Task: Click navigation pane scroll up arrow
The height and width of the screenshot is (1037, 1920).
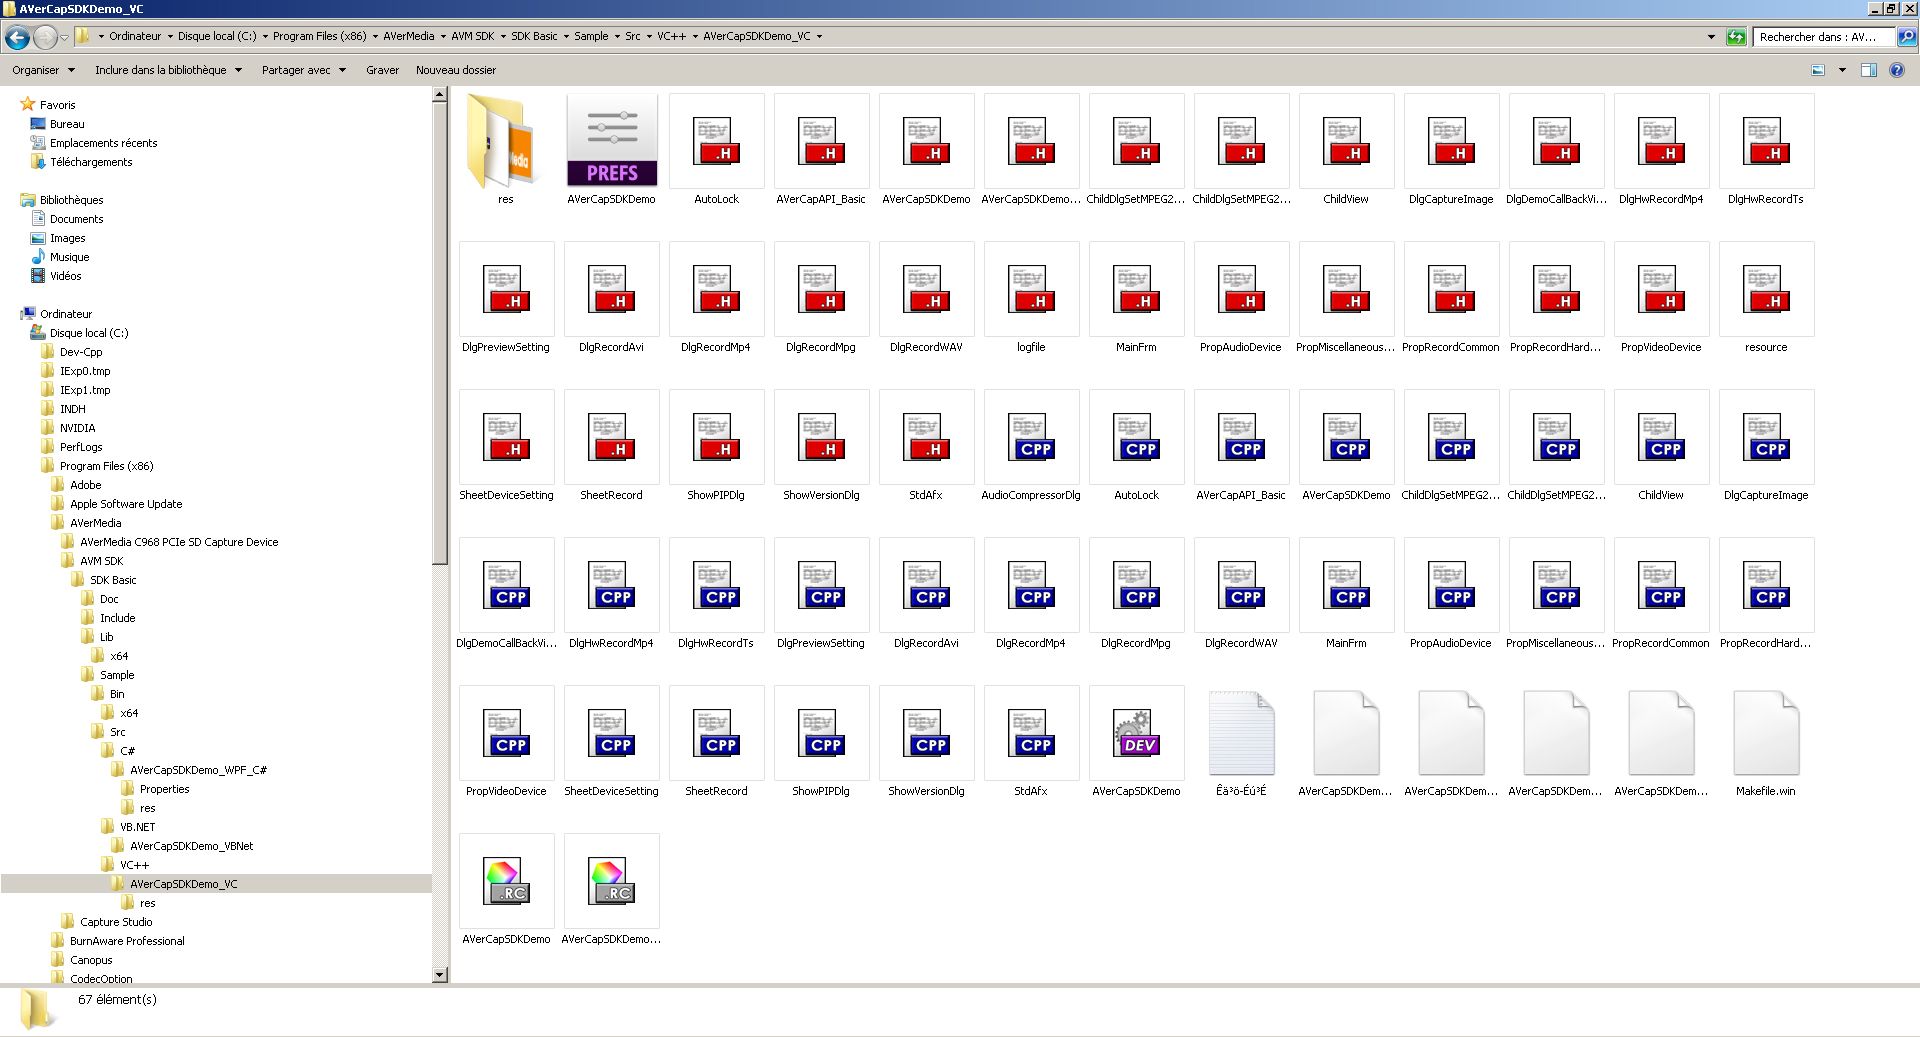Action: (439, 95)
